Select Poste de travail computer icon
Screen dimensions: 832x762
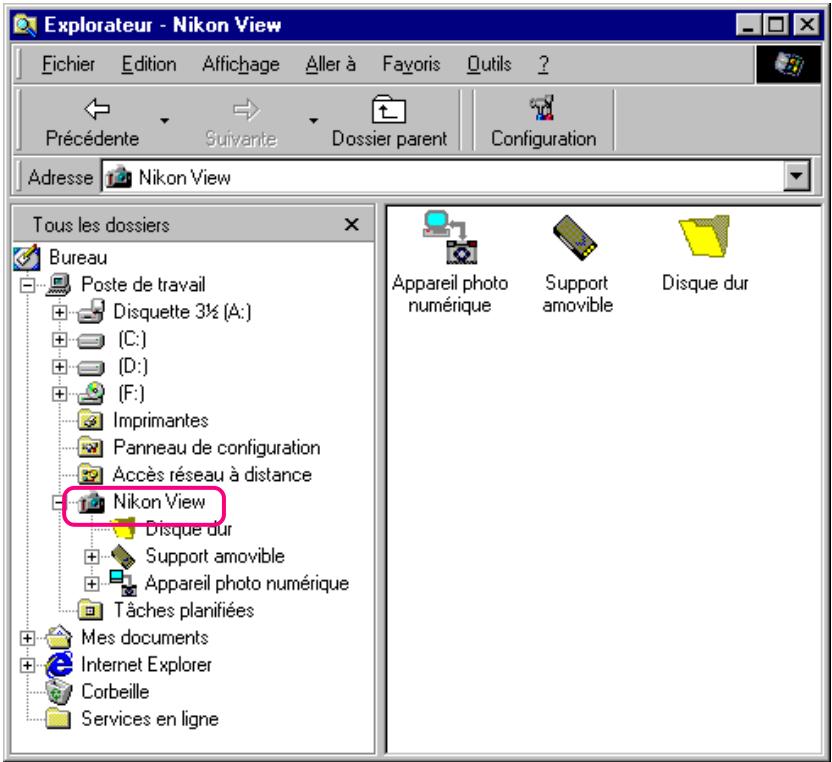click(x=59, y=284)
